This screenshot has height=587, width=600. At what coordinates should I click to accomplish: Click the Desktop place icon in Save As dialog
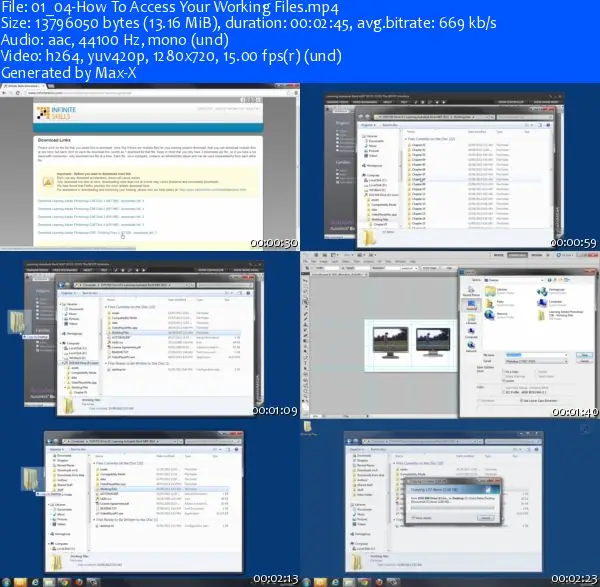(x=471, y=305)
